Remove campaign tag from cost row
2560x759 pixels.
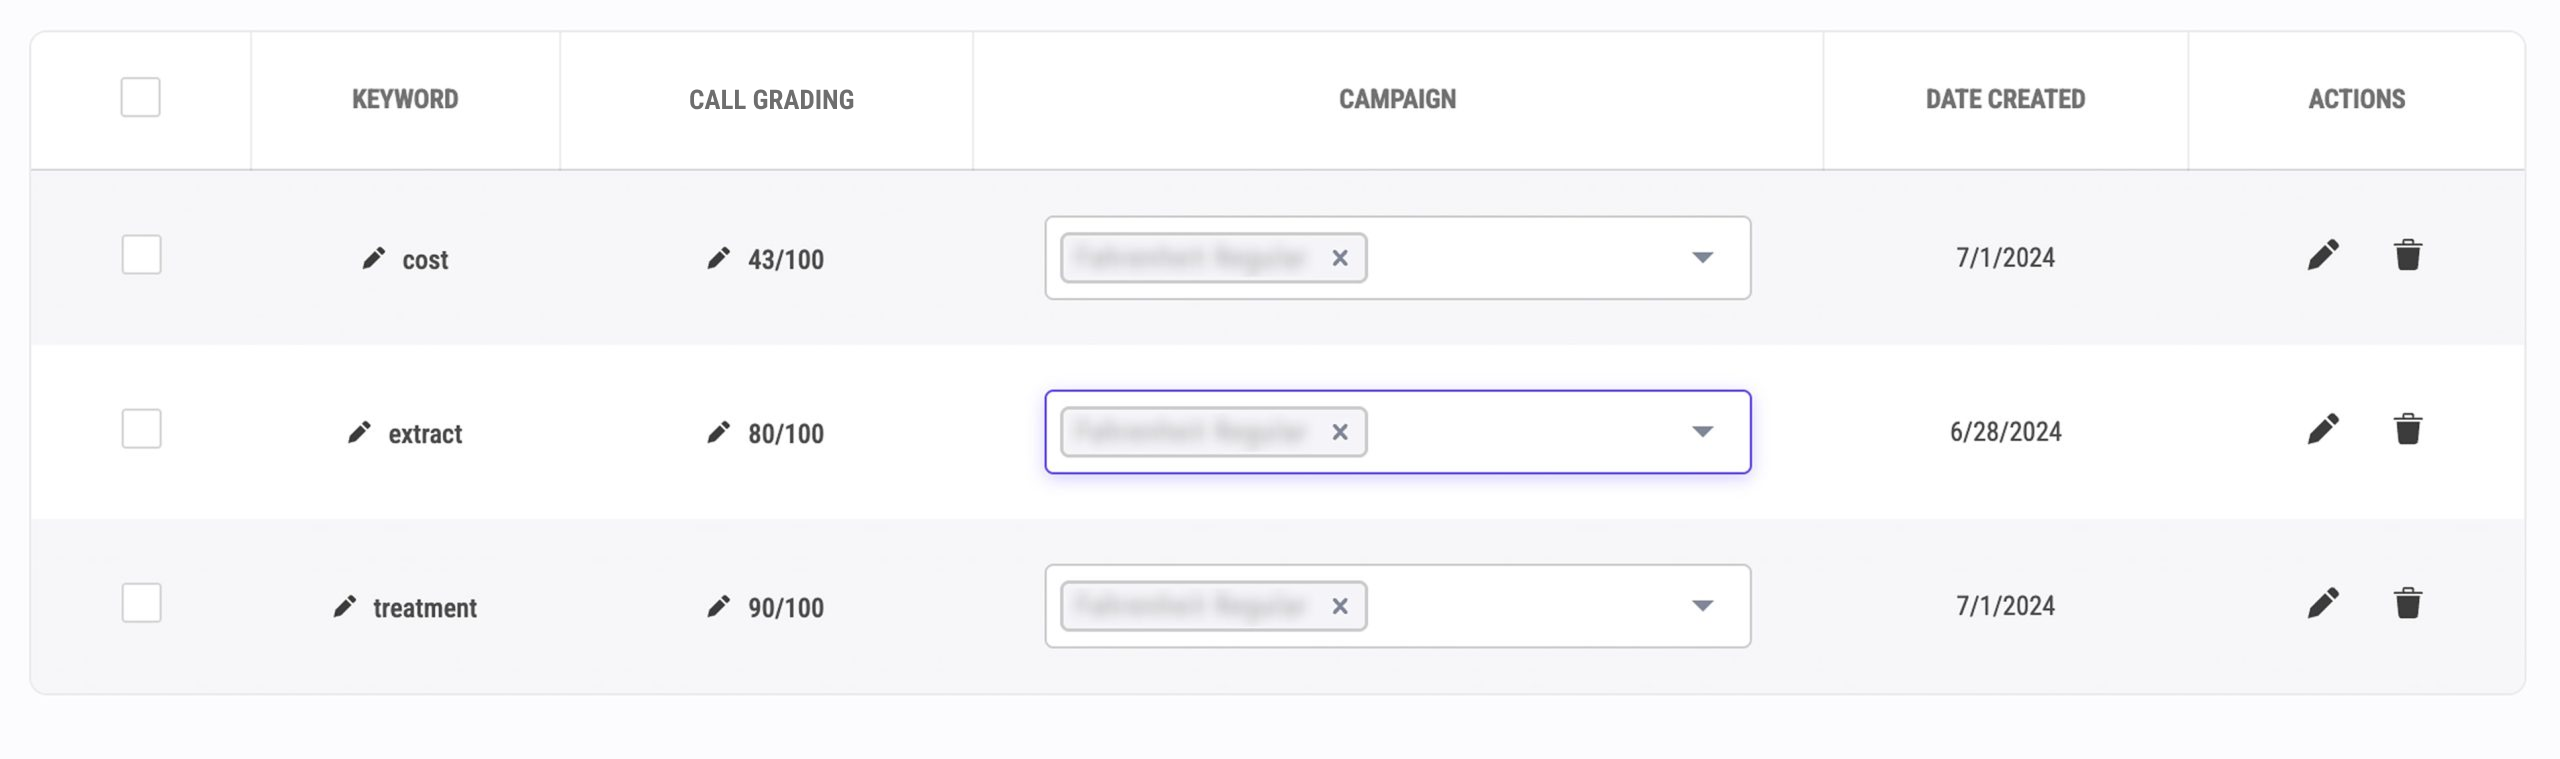tap(1340, 258)
